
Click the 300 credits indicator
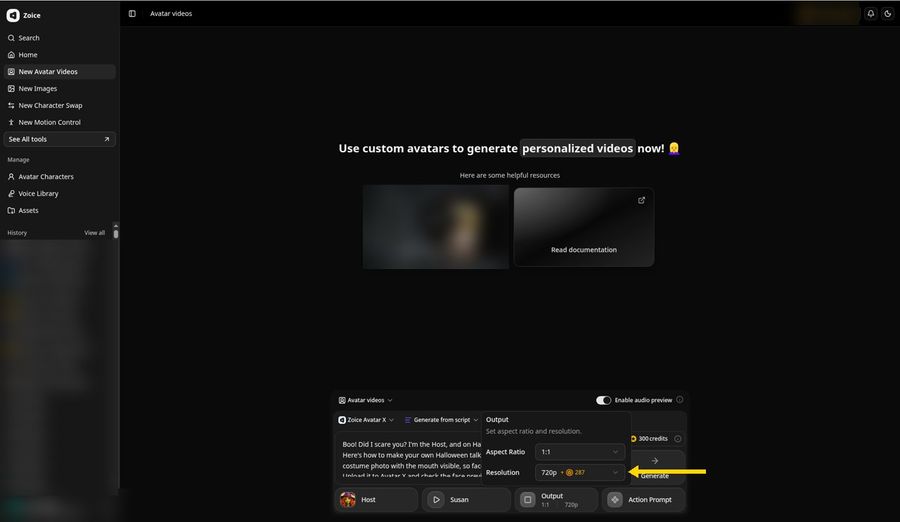(x=649, y=439)
